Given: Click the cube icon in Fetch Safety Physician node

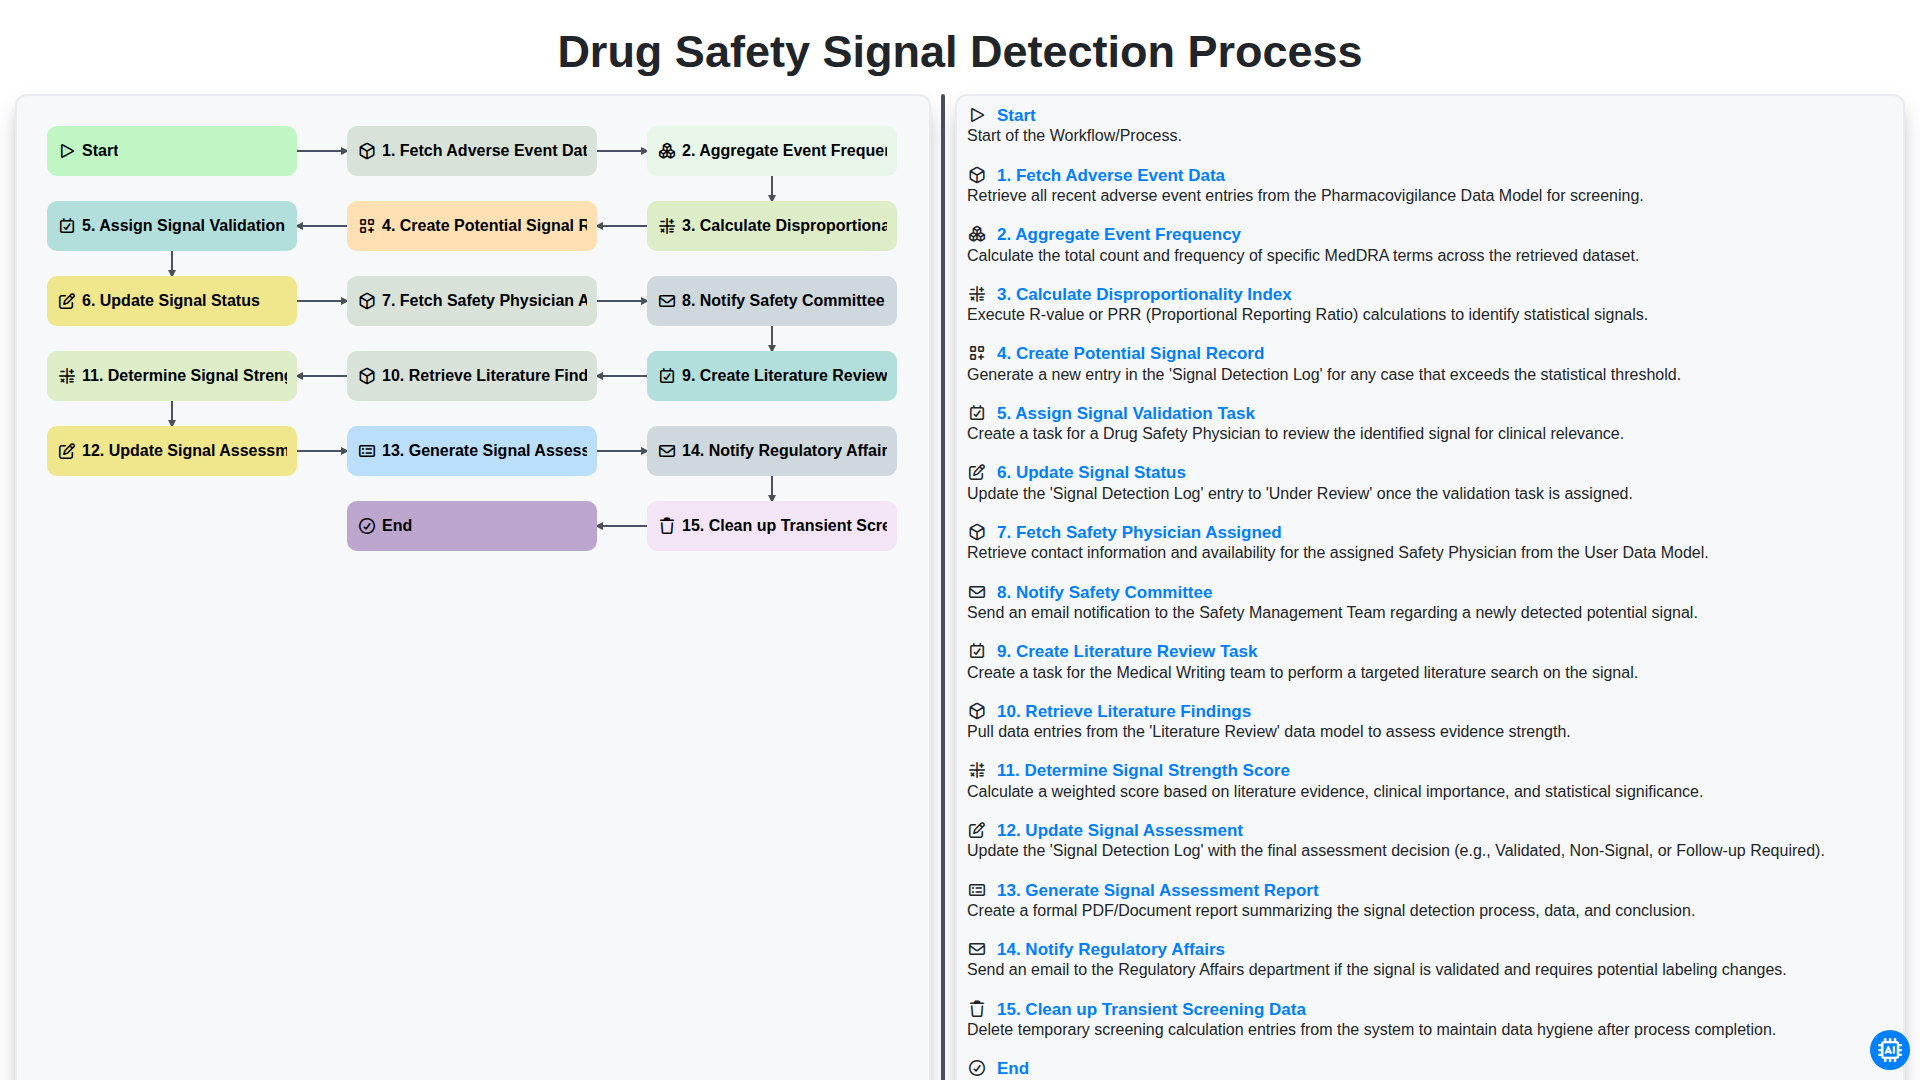Looking at the screenshot, I should [367, 301].
